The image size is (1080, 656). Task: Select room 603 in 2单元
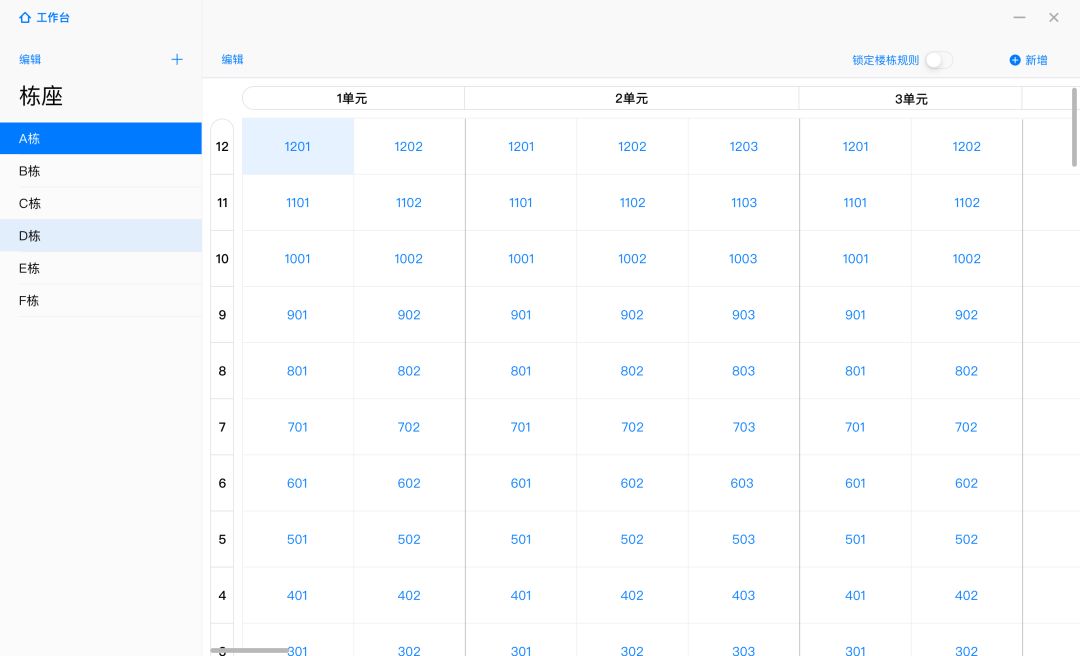click(742, 483)
